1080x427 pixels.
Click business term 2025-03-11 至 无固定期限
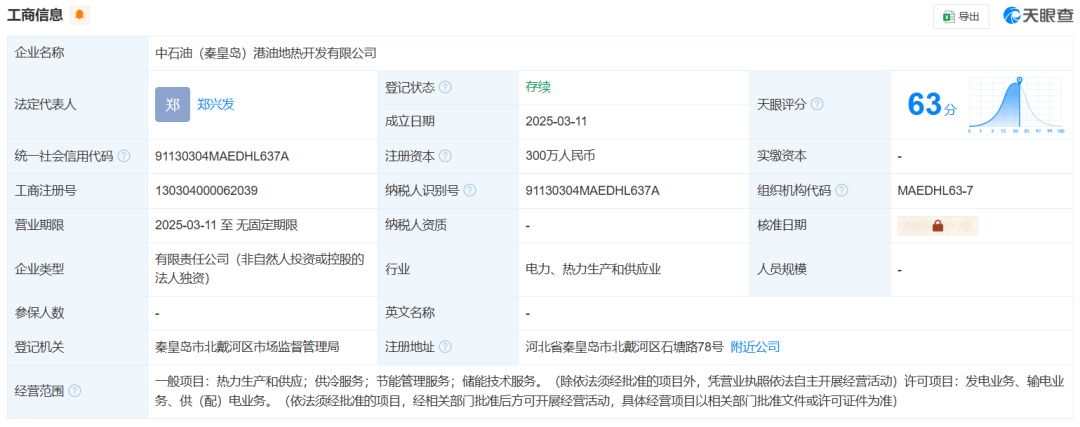pyautogui.click(x=227, y=225)
